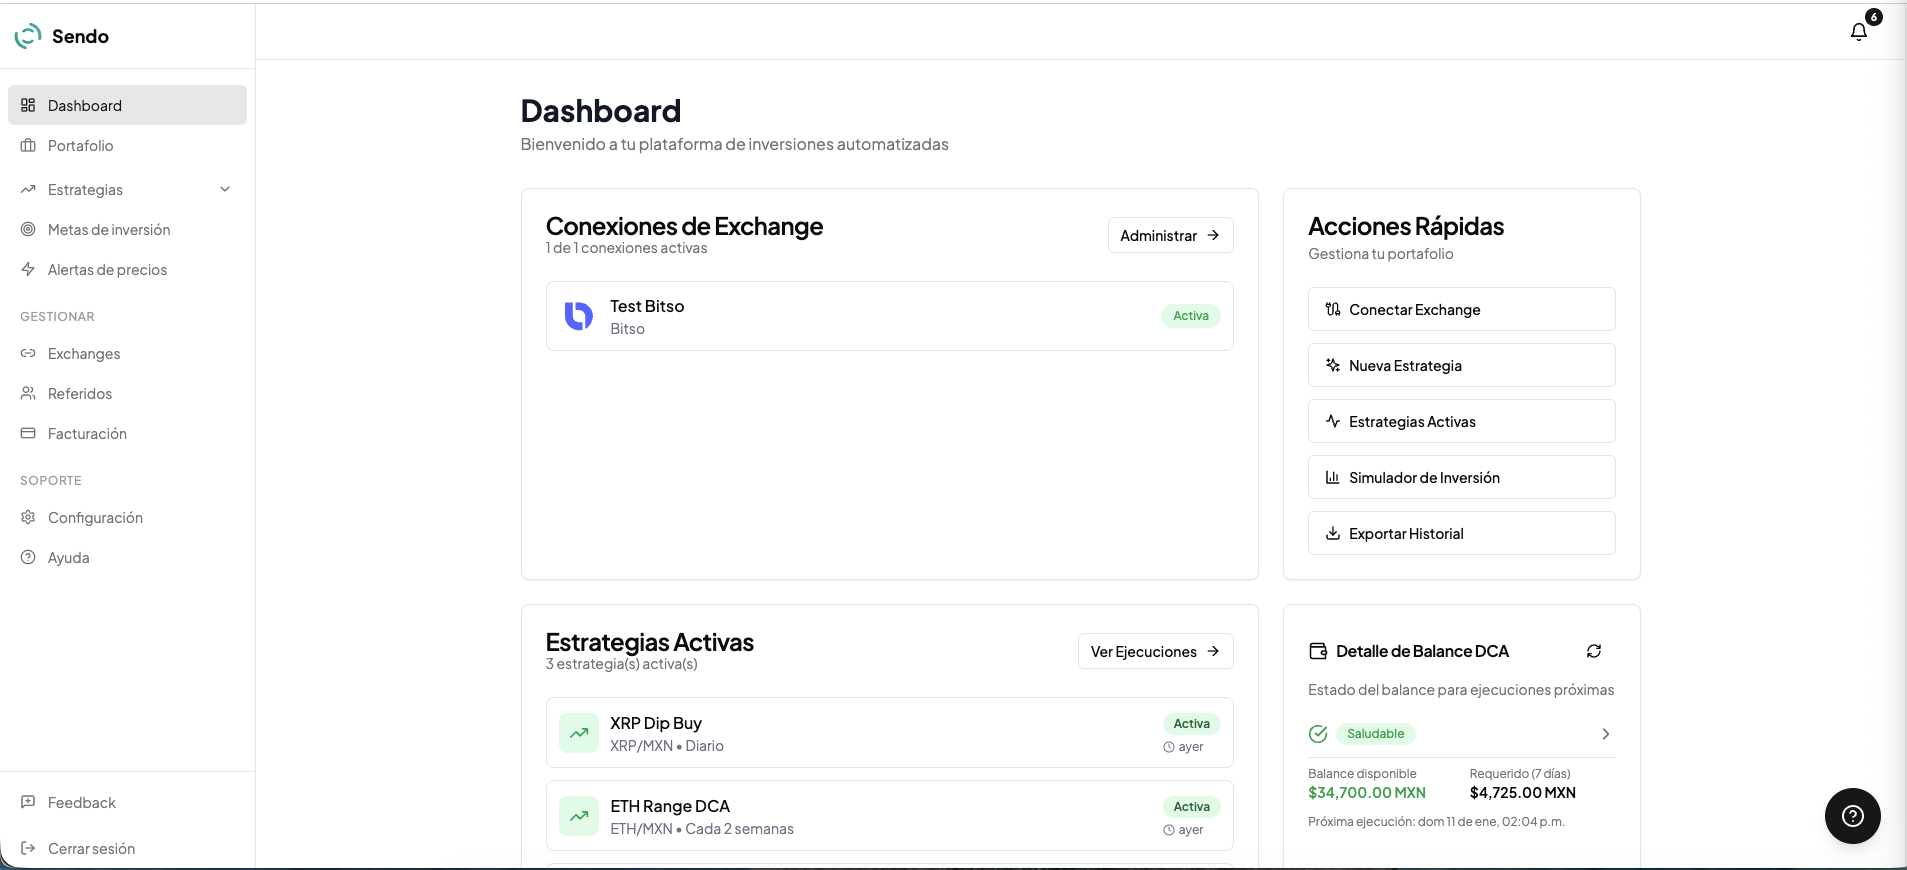Click the '1 de 1 conexiones activas' text

(x=626, y=248)
